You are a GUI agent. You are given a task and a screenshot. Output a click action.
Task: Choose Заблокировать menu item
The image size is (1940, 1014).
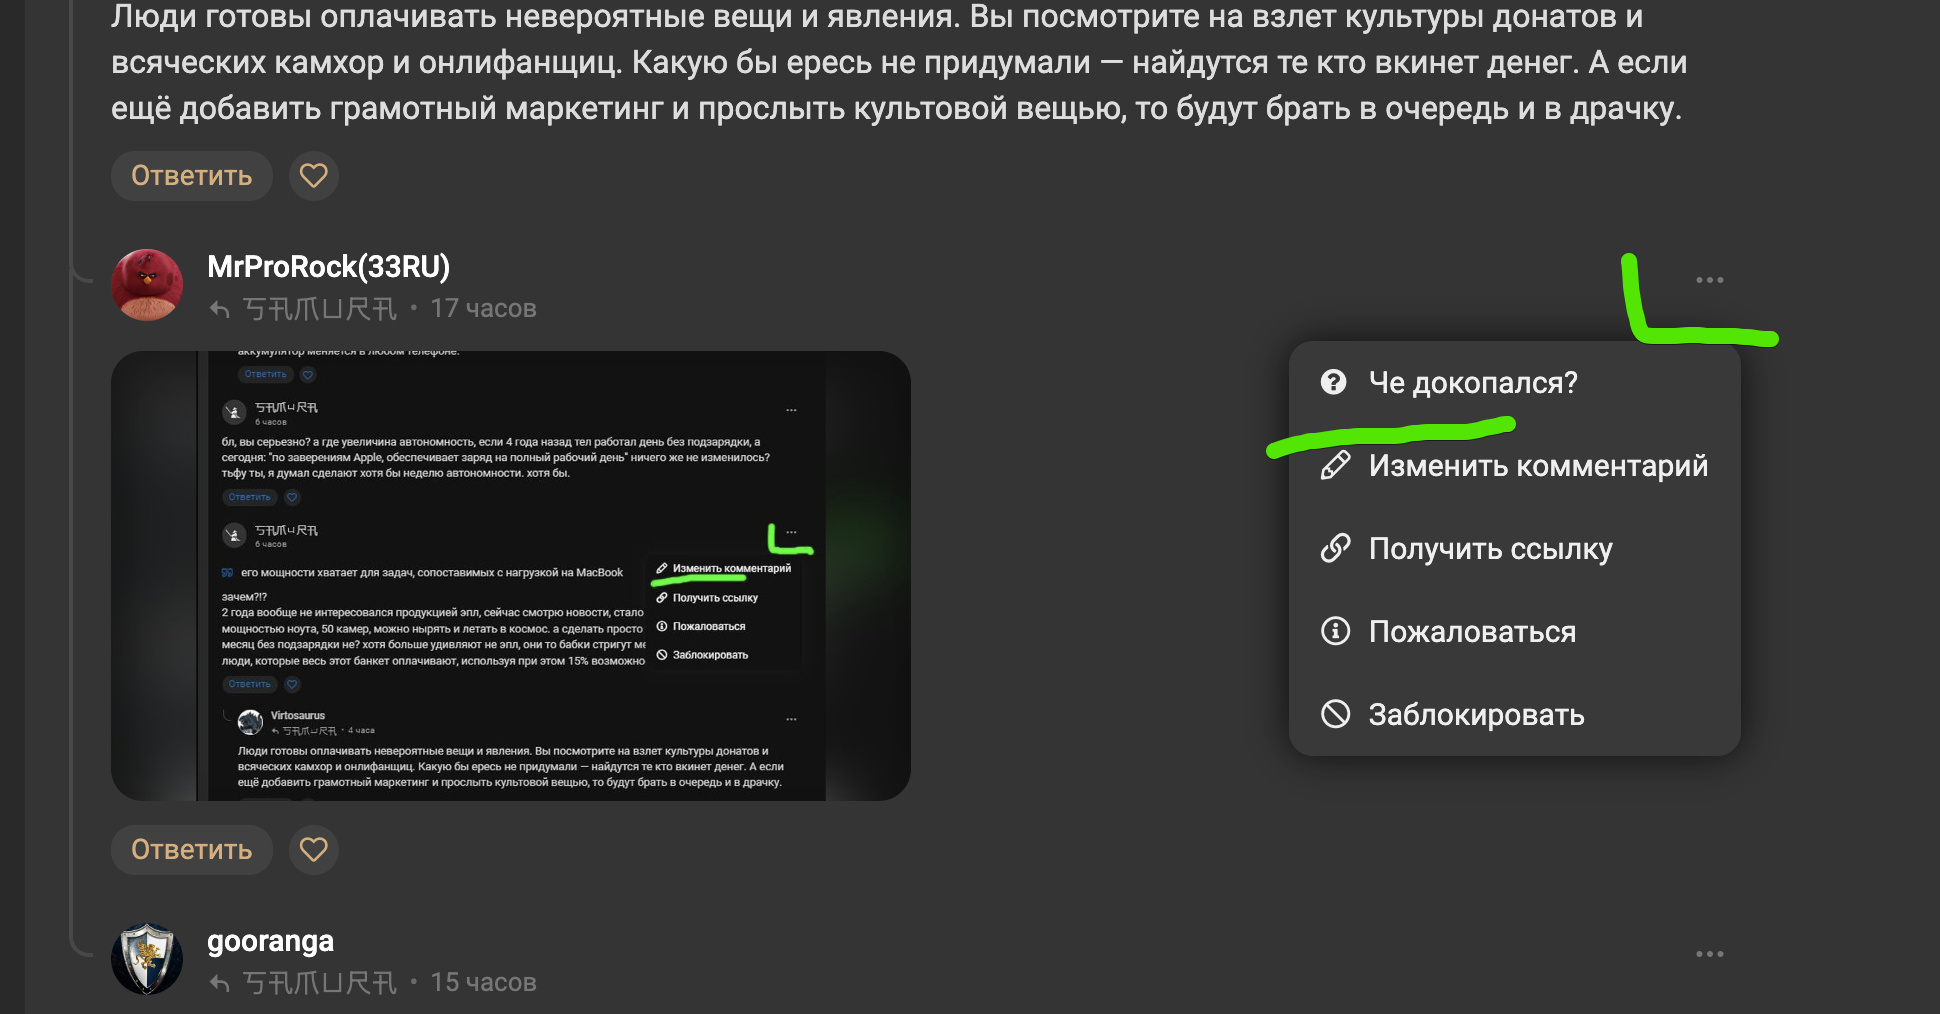(1514, 714)
